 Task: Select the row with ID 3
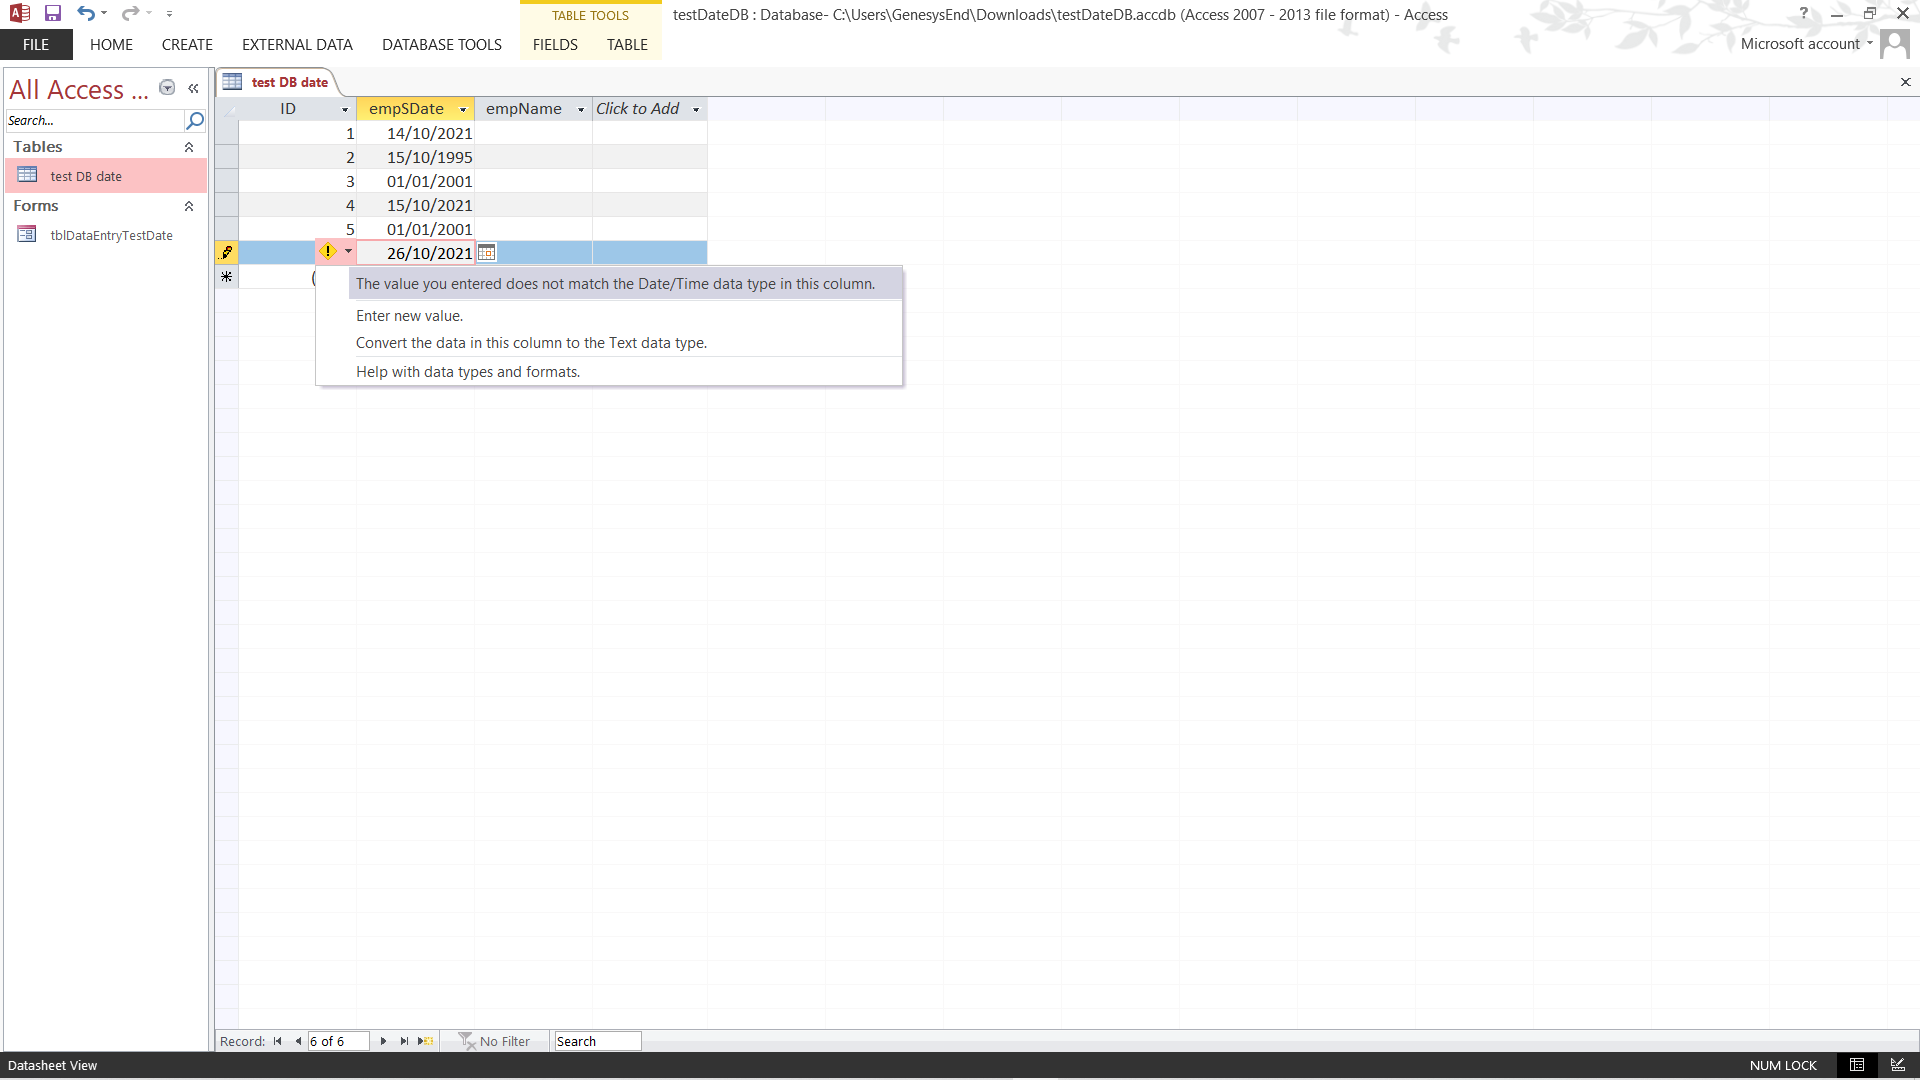coord(227,181)
